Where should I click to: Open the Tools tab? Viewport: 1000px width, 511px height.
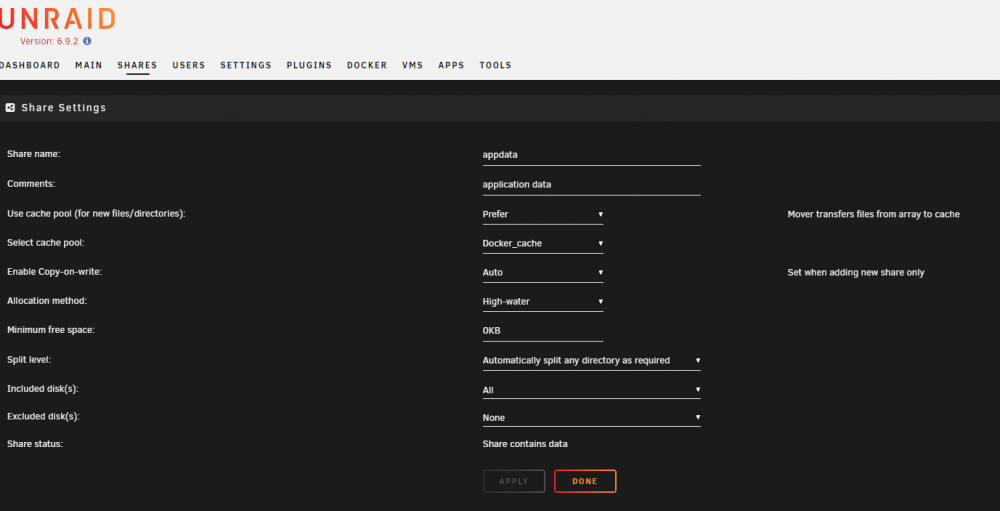496,65
